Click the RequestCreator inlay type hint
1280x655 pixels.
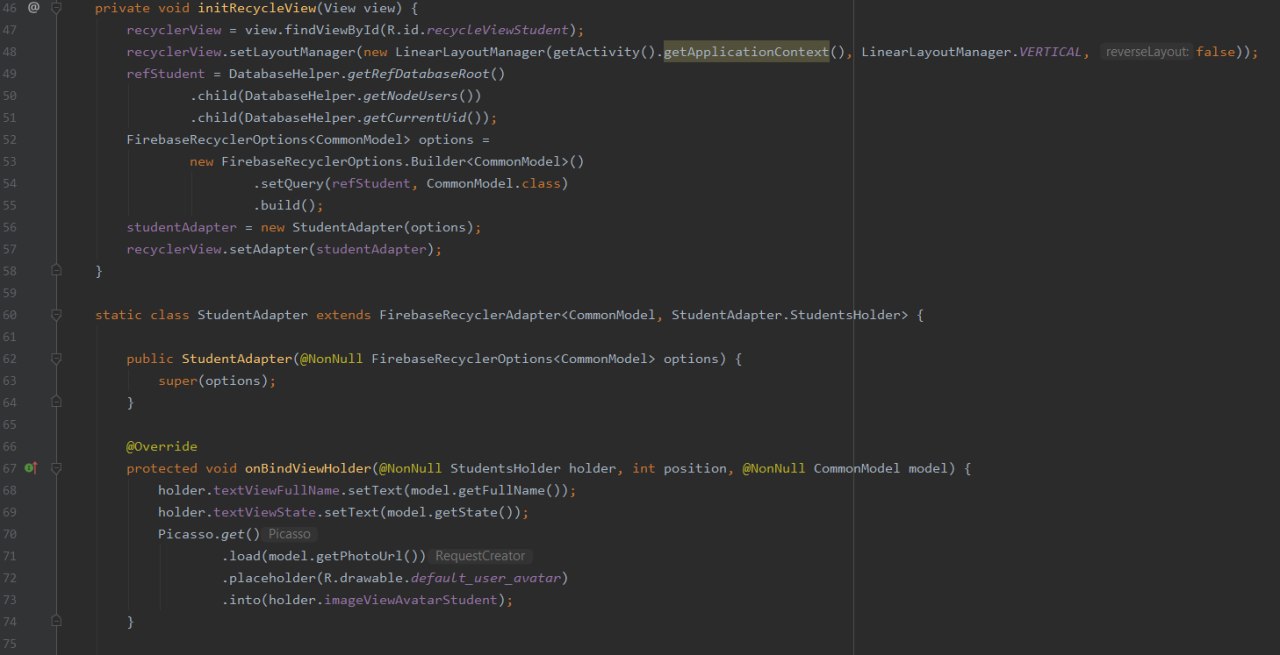tap(481, 556)
